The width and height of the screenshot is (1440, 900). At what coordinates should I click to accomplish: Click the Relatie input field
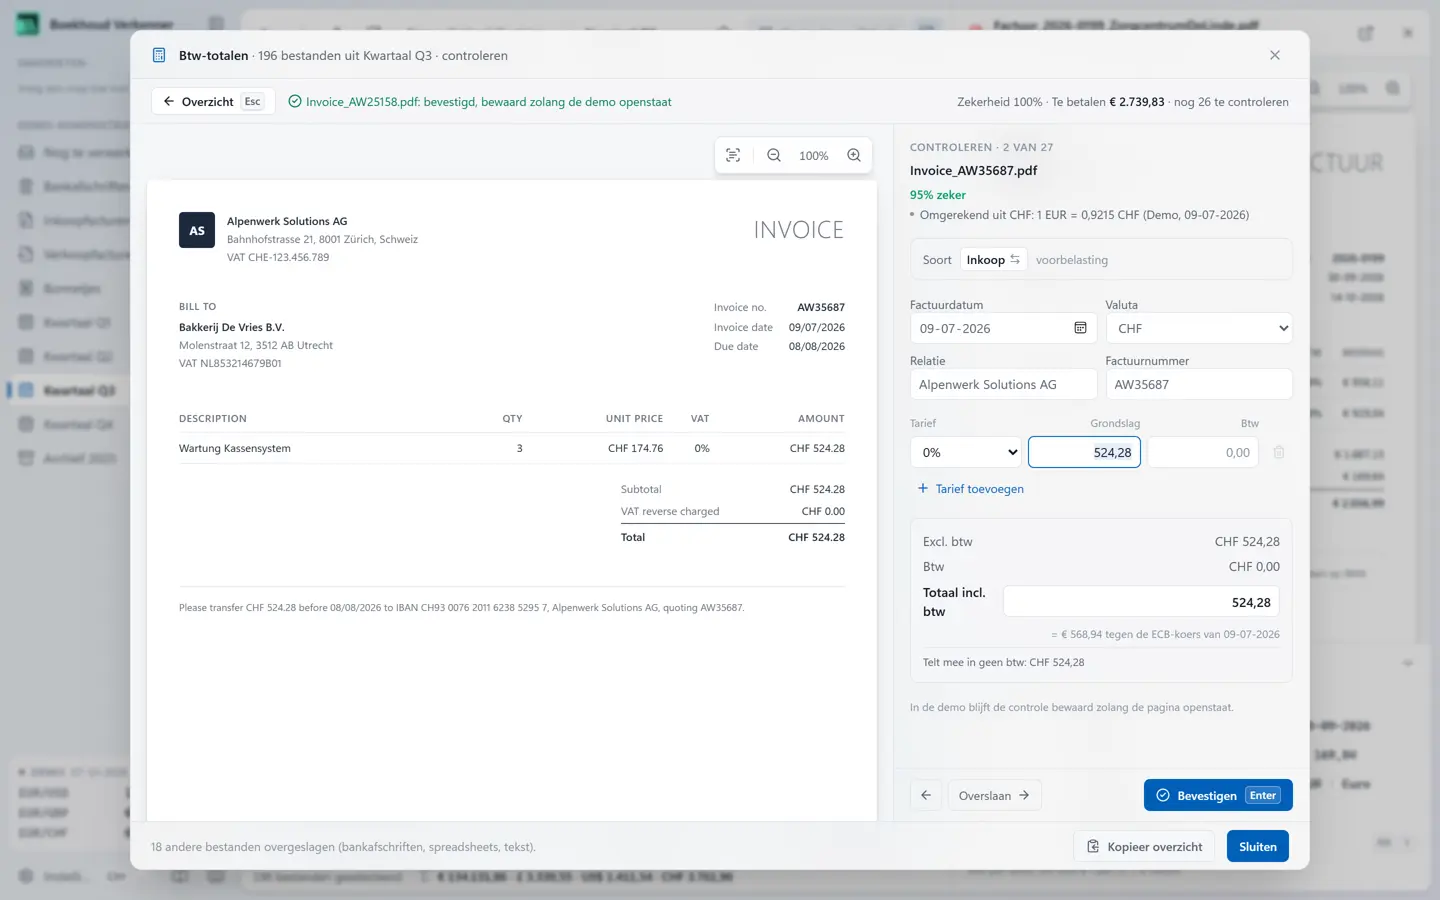pyautogui.click(x=1003, y=384)
